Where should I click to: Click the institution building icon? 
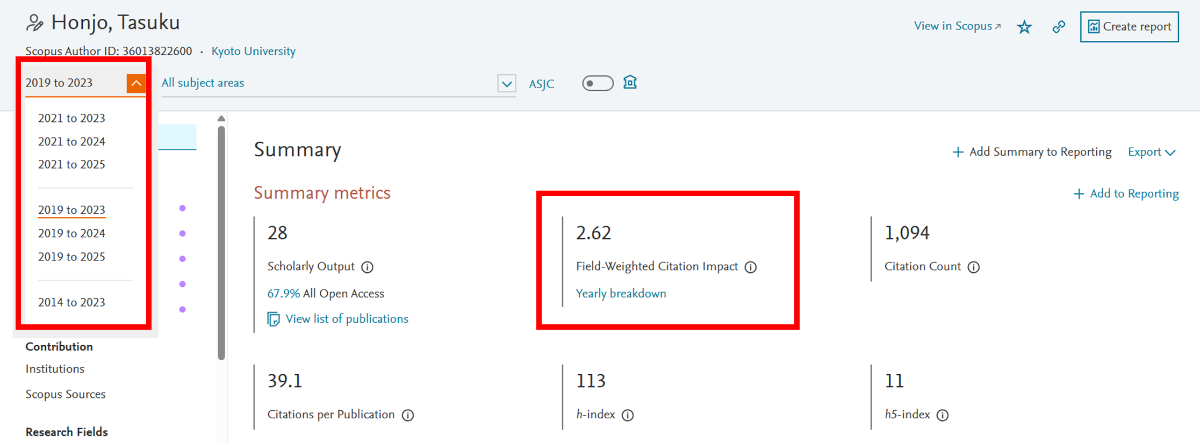pos(630,83)
